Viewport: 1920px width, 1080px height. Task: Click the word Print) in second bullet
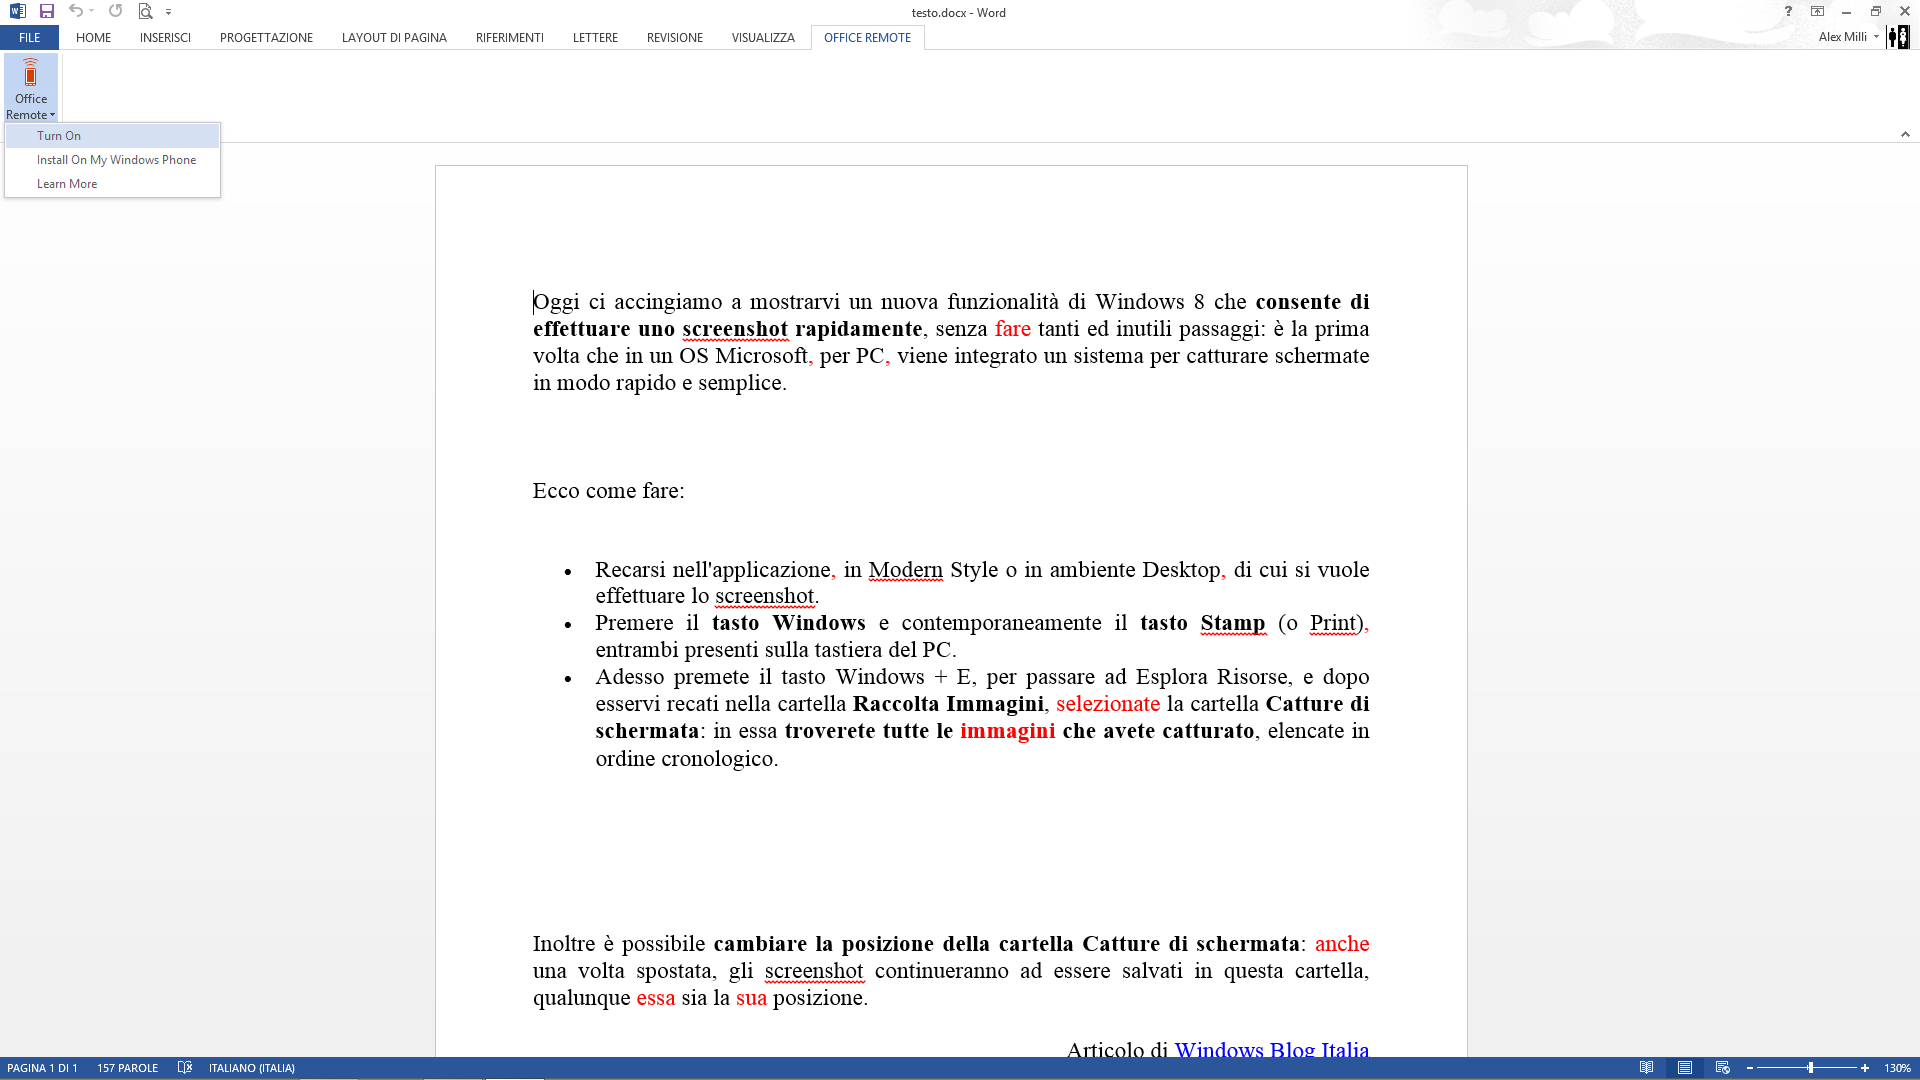tap(1337, 623)
